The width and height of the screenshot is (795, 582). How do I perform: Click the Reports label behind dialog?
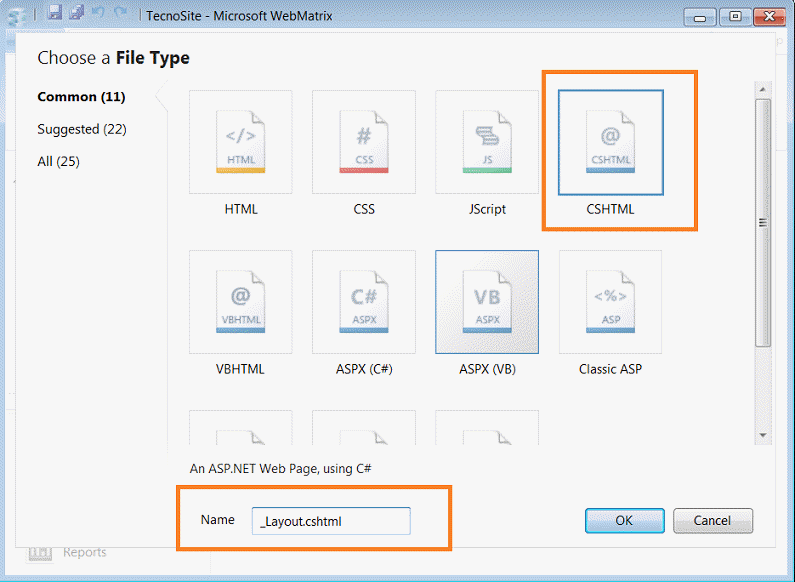pyautogui.click(x=85, y=552)
